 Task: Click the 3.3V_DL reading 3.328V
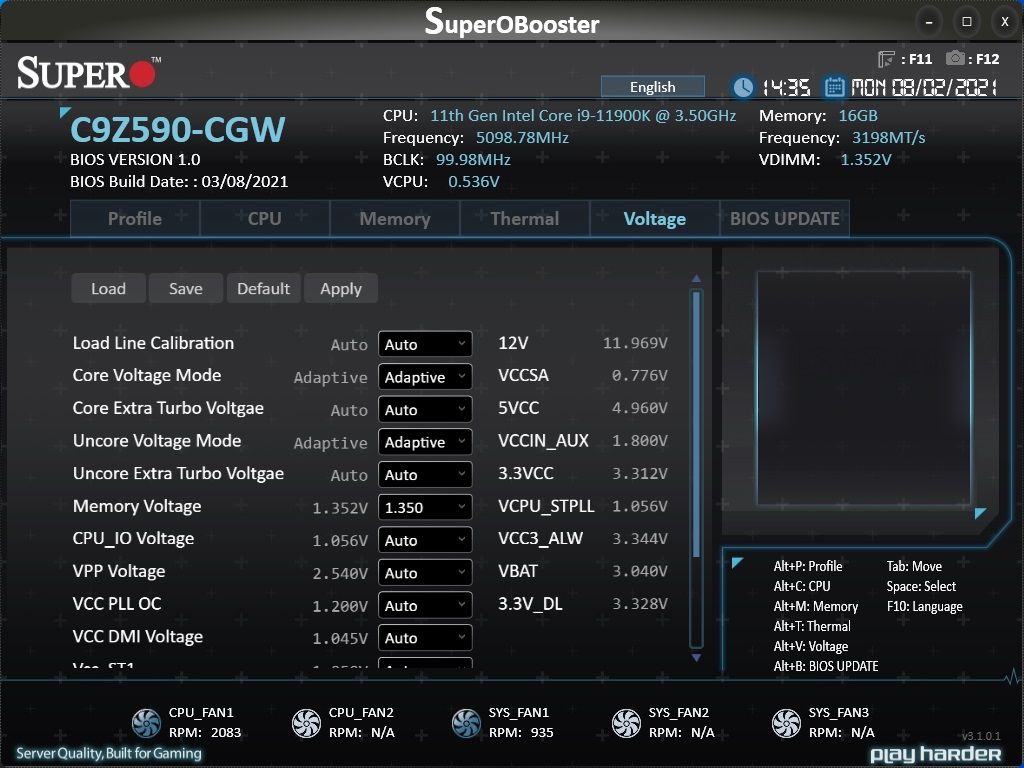pyautogui.click(x=639, y=605)
